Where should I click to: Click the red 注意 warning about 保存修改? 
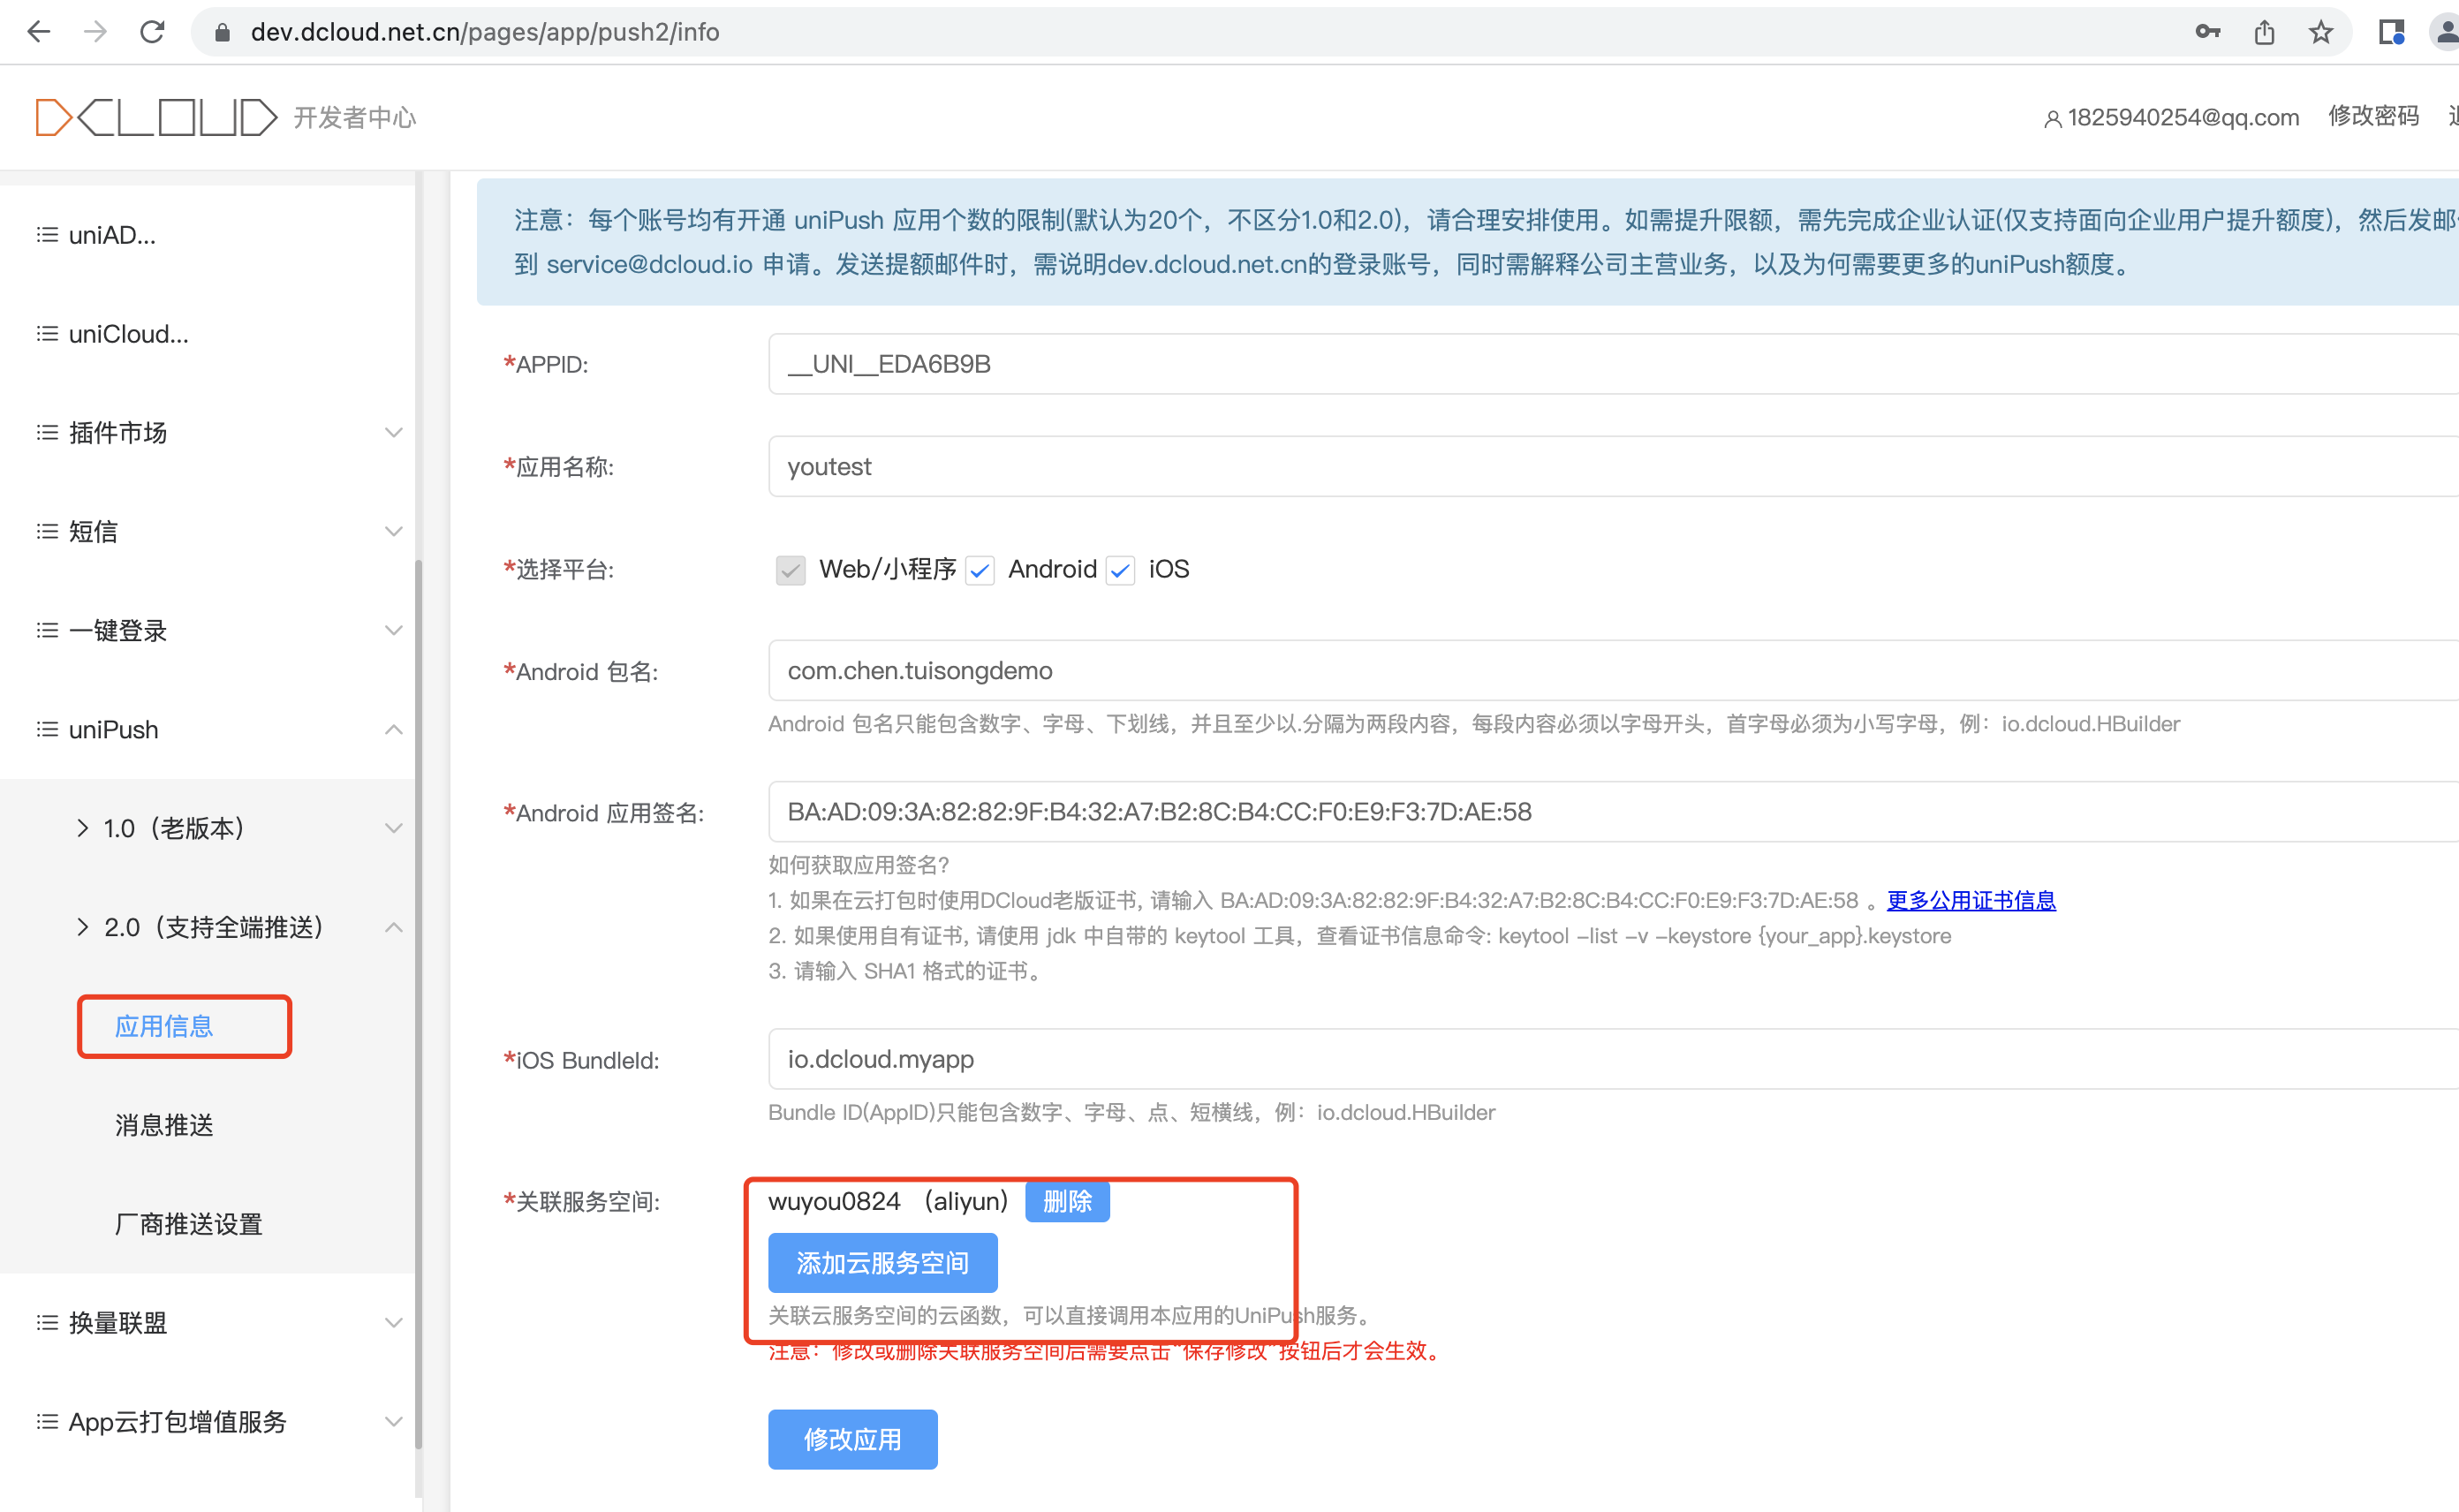coord(1108,1352)
